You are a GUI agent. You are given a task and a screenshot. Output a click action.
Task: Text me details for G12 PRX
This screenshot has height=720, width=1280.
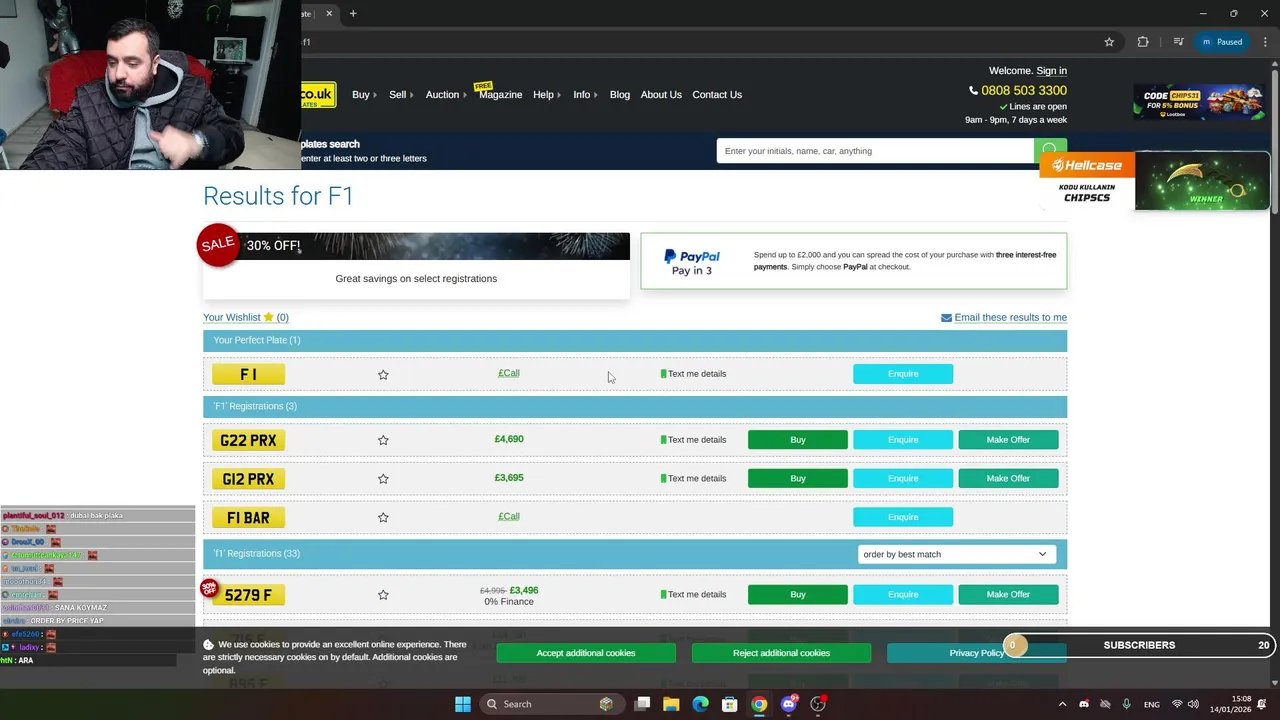(693, 478)
